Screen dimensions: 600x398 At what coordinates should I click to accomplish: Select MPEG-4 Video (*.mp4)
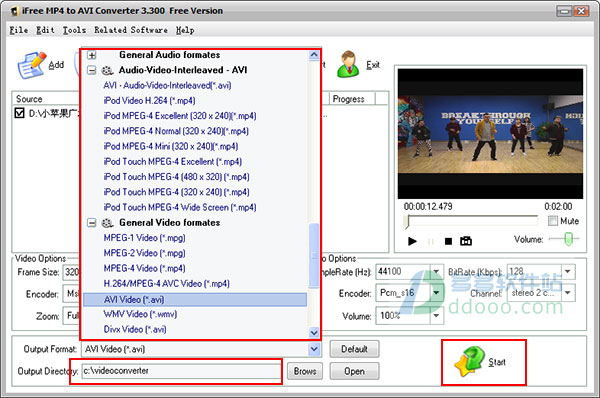pyautogui.click(x=144, y=269)
